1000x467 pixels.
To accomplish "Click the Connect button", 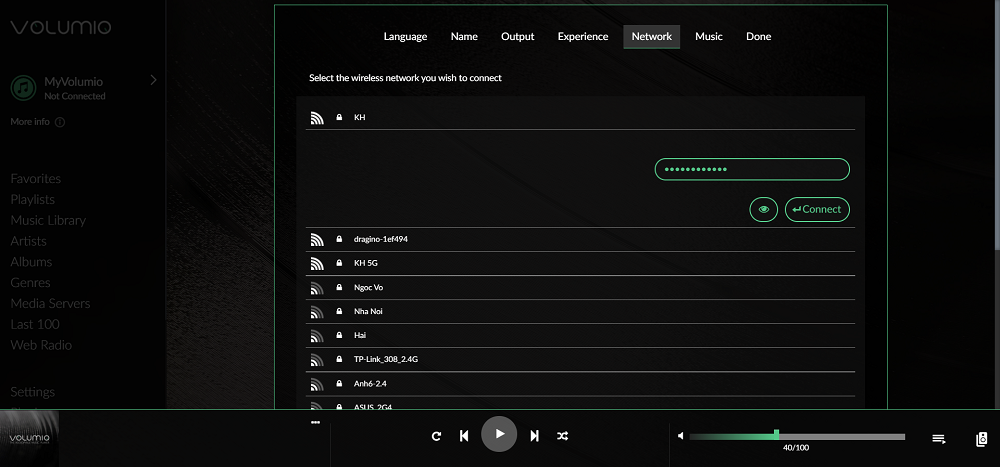I will coord(817,209).
